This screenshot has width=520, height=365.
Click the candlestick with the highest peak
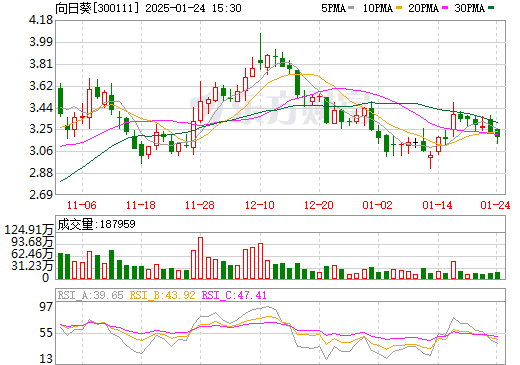pos(260,52)
